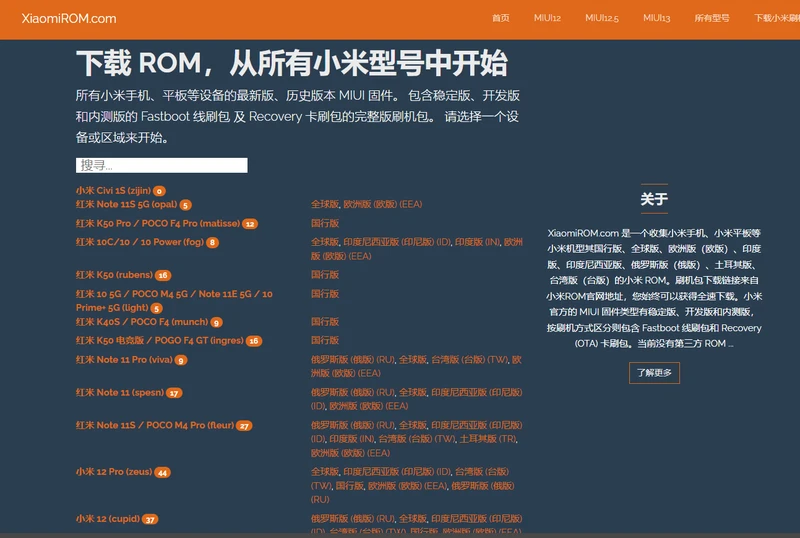Image resolution: width=800 pixels, height=538 pixels.
Task: Open 小米 12 (cupid) device link
Action: click(108, 519)
